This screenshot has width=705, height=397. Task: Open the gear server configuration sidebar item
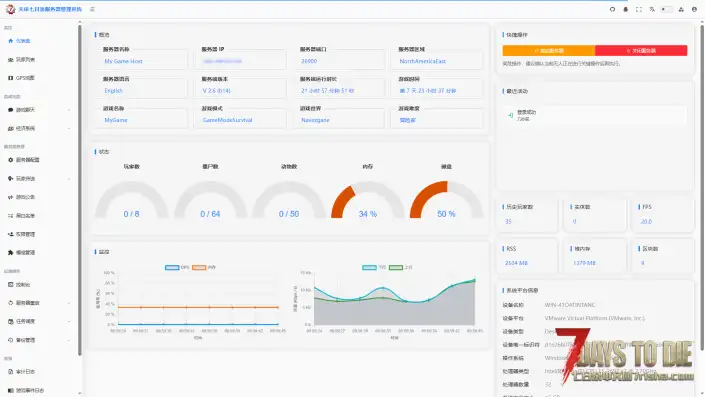[x=23, y=160]
